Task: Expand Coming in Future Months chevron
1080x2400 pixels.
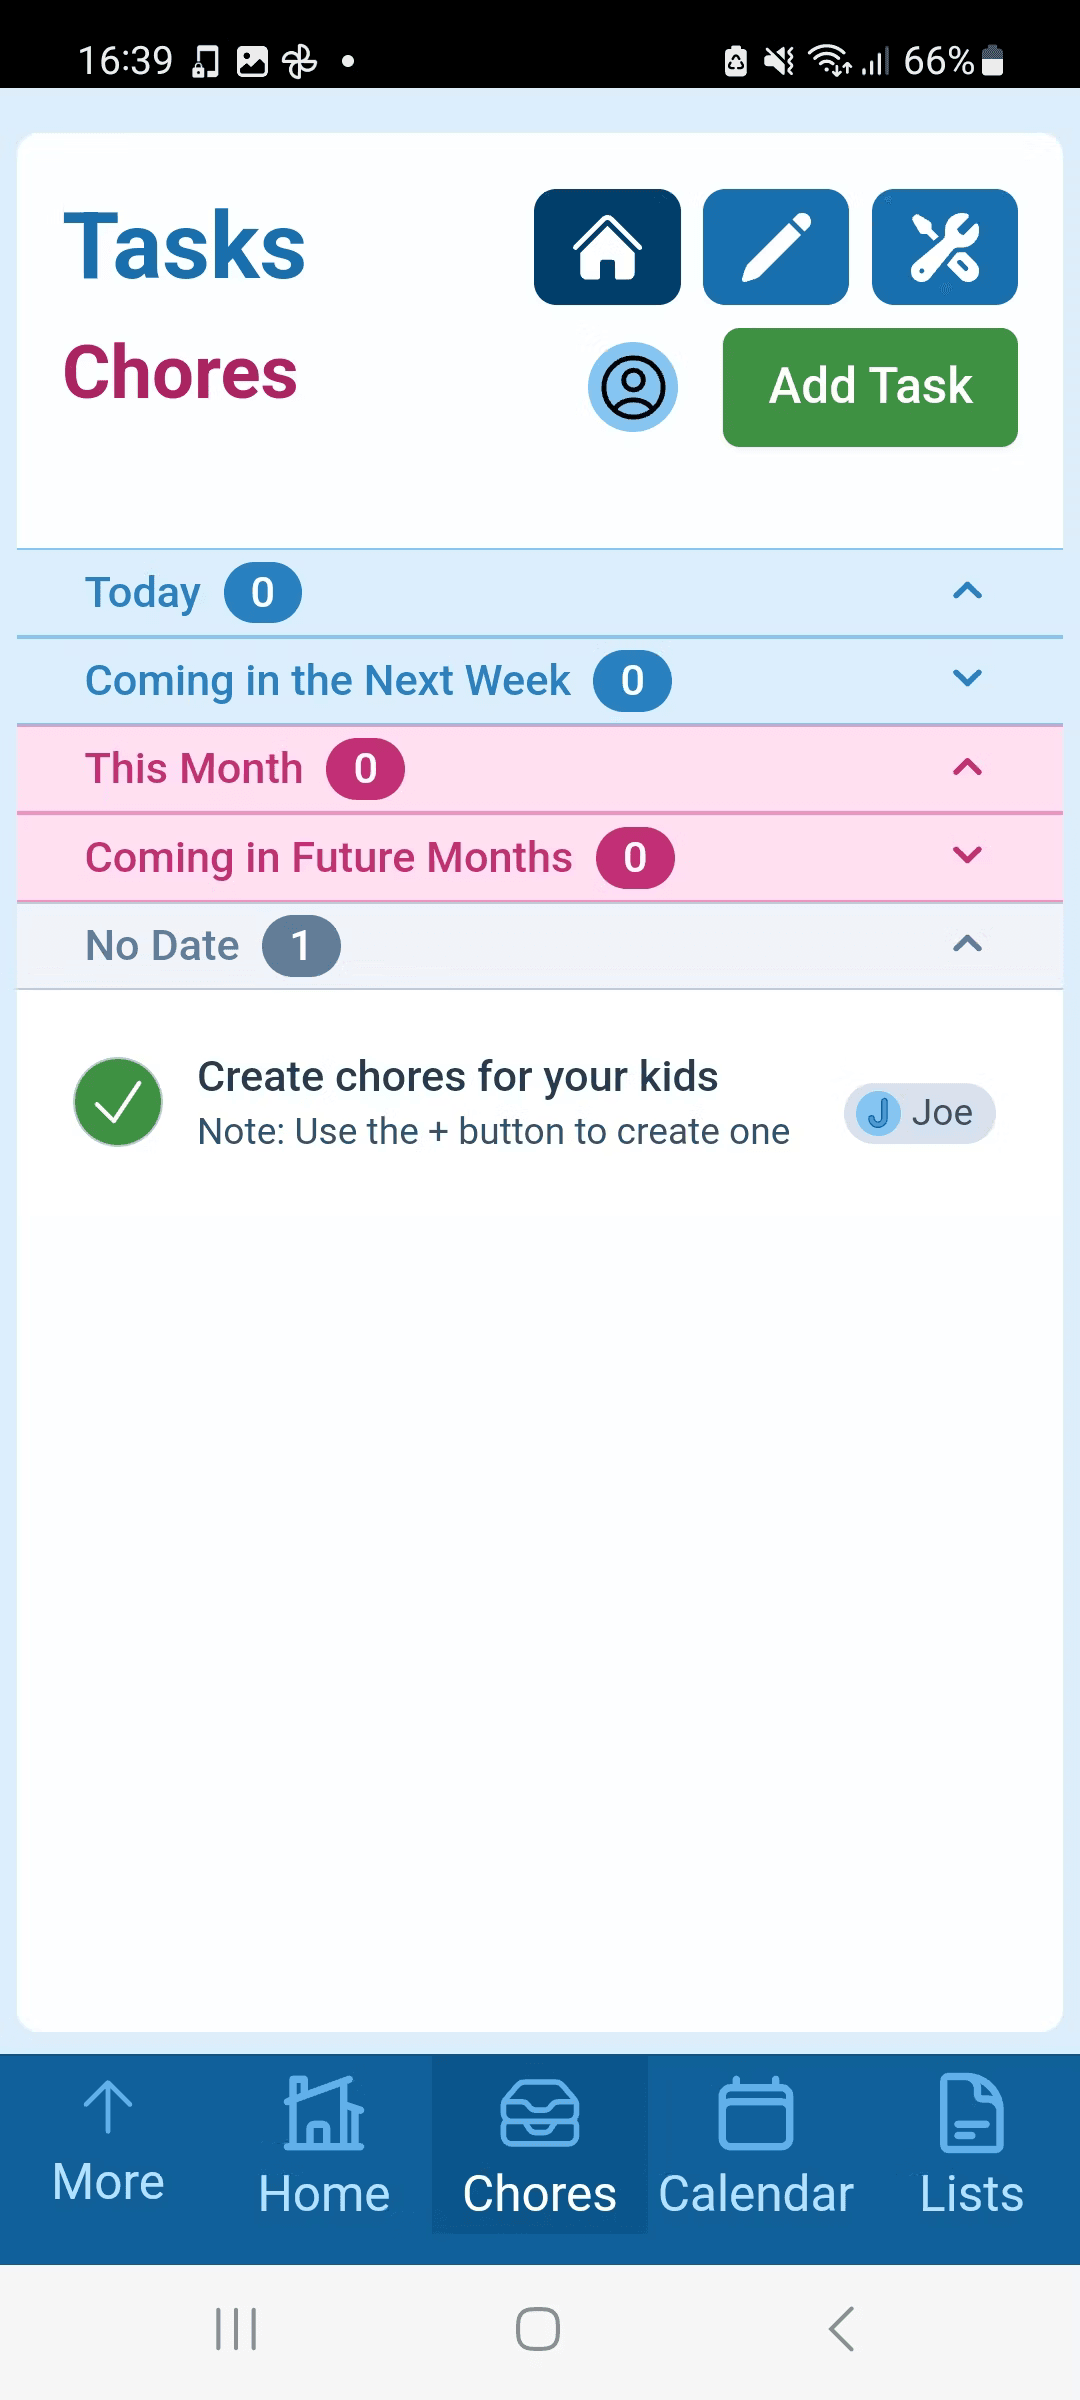Action: [x=967, y=856]
